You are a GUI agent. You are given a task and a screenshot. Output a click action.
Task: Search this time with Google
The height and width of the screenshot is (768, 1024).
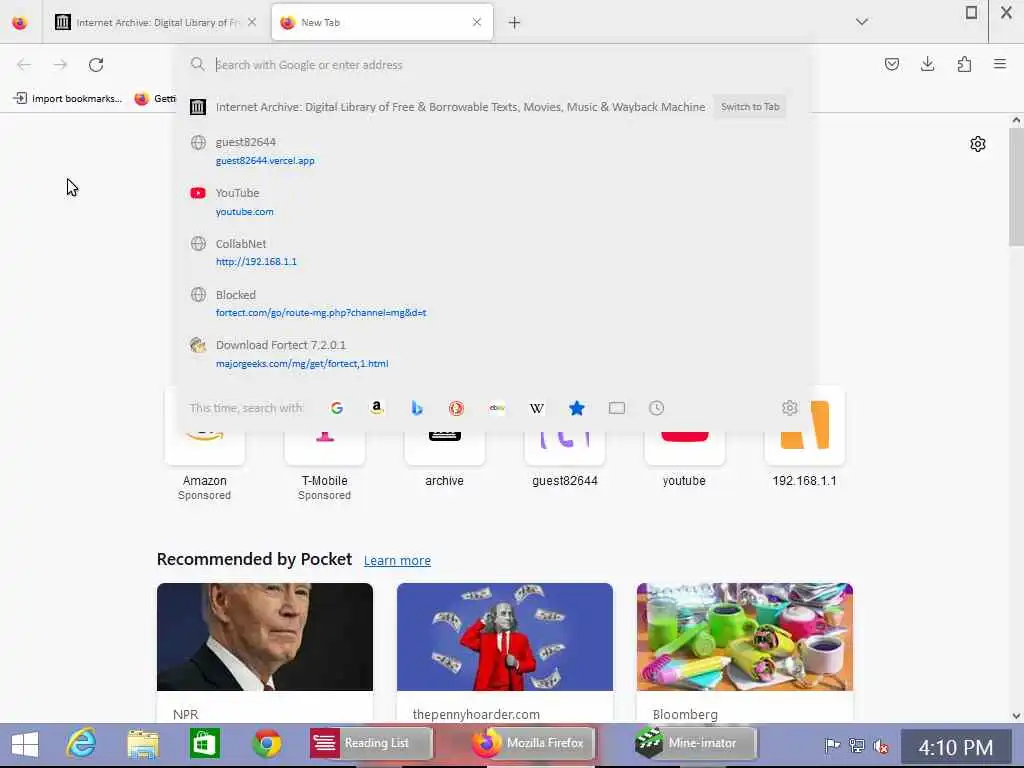tap(337, 408)
